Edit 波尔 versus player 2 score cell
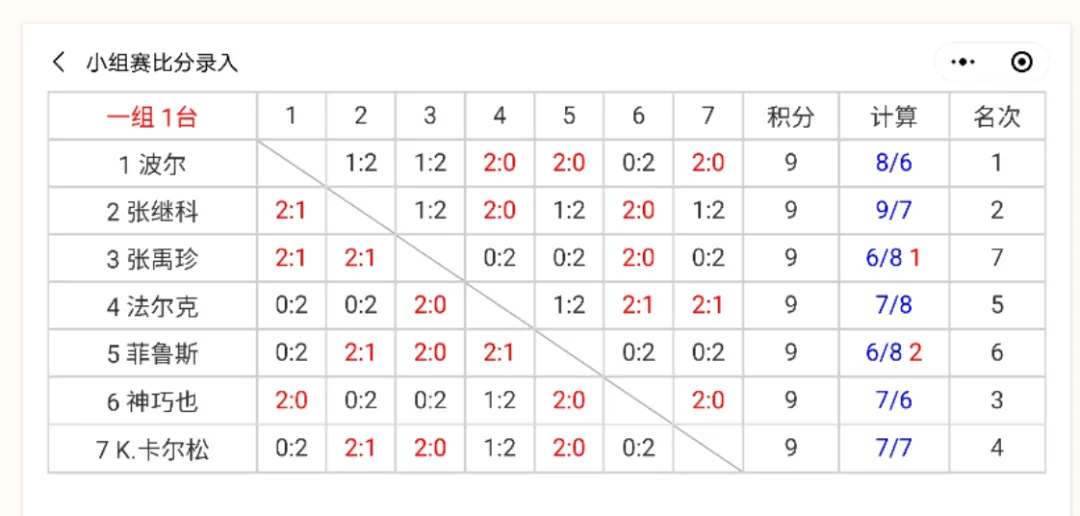 (360, 163)
